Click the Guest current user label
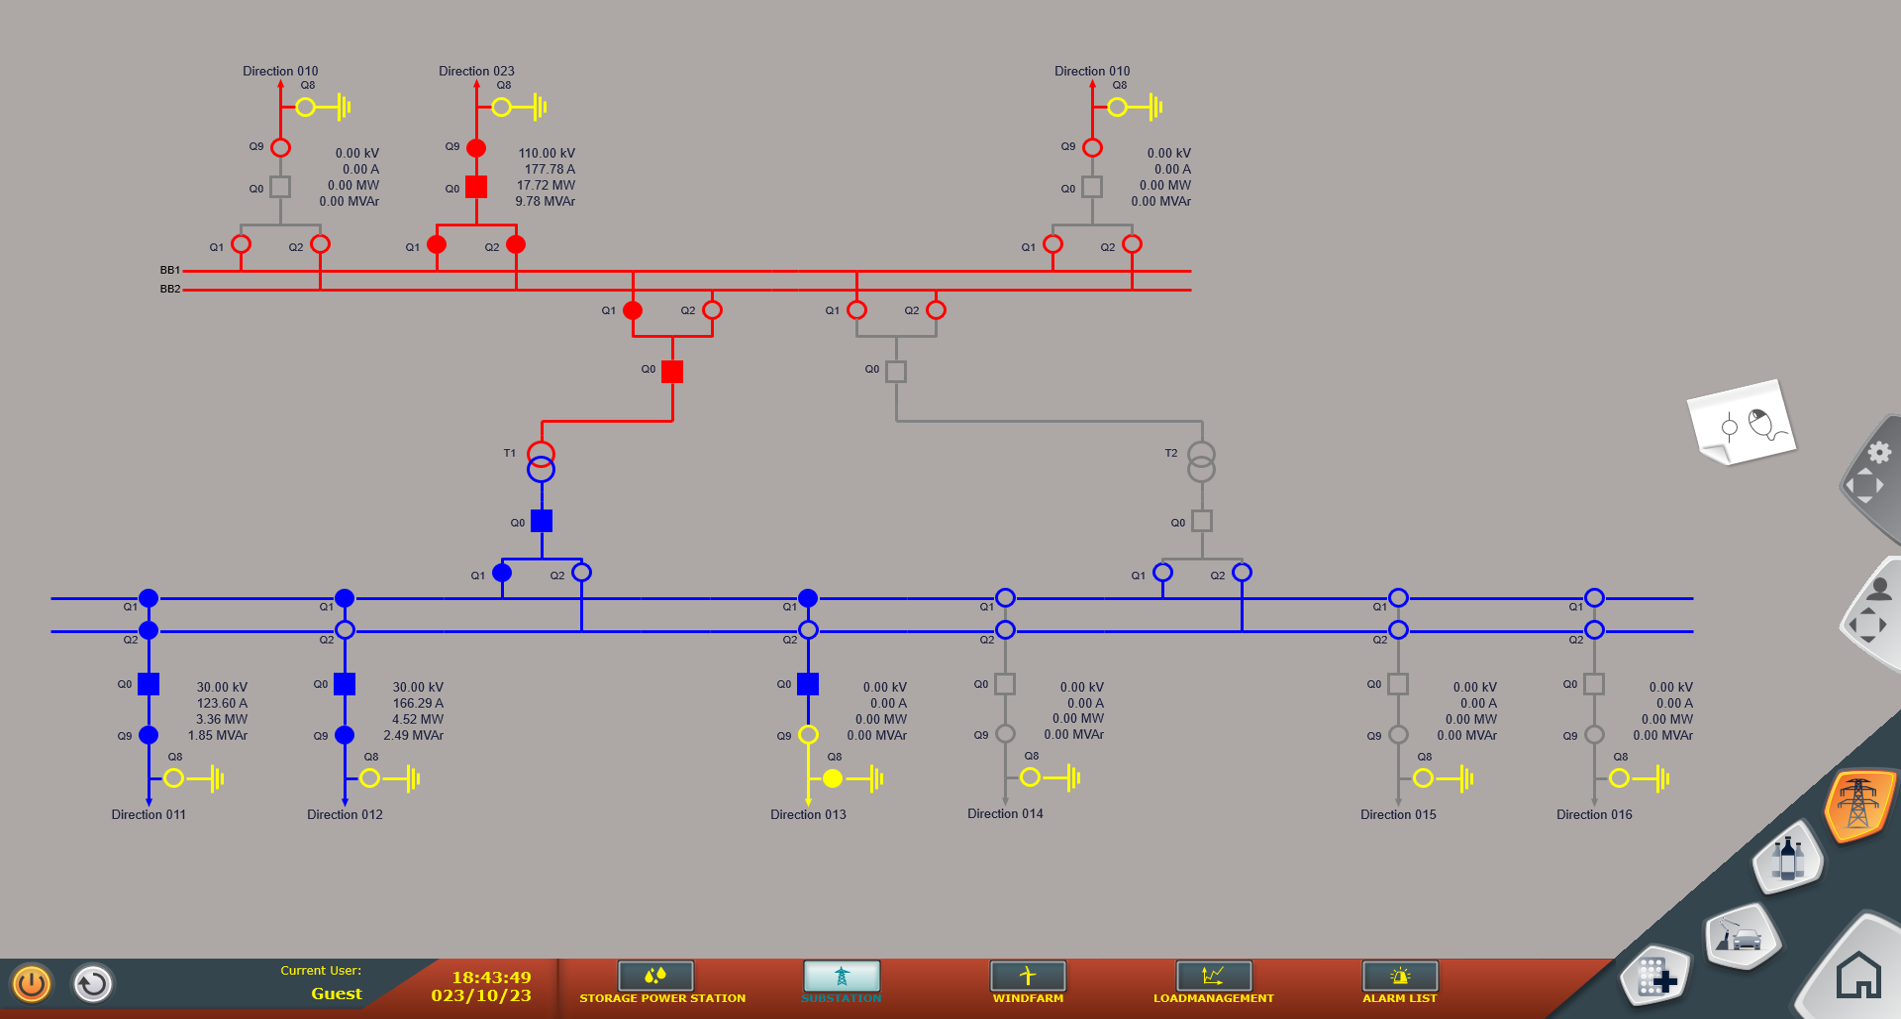The height and width of the screenshot is (1019, 1901). pos(336,994)
